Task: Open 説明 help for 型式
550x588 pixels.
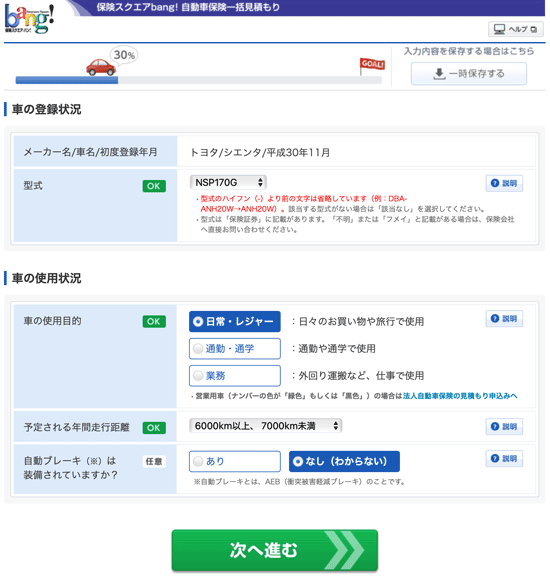Action: [x=504, y=183]
